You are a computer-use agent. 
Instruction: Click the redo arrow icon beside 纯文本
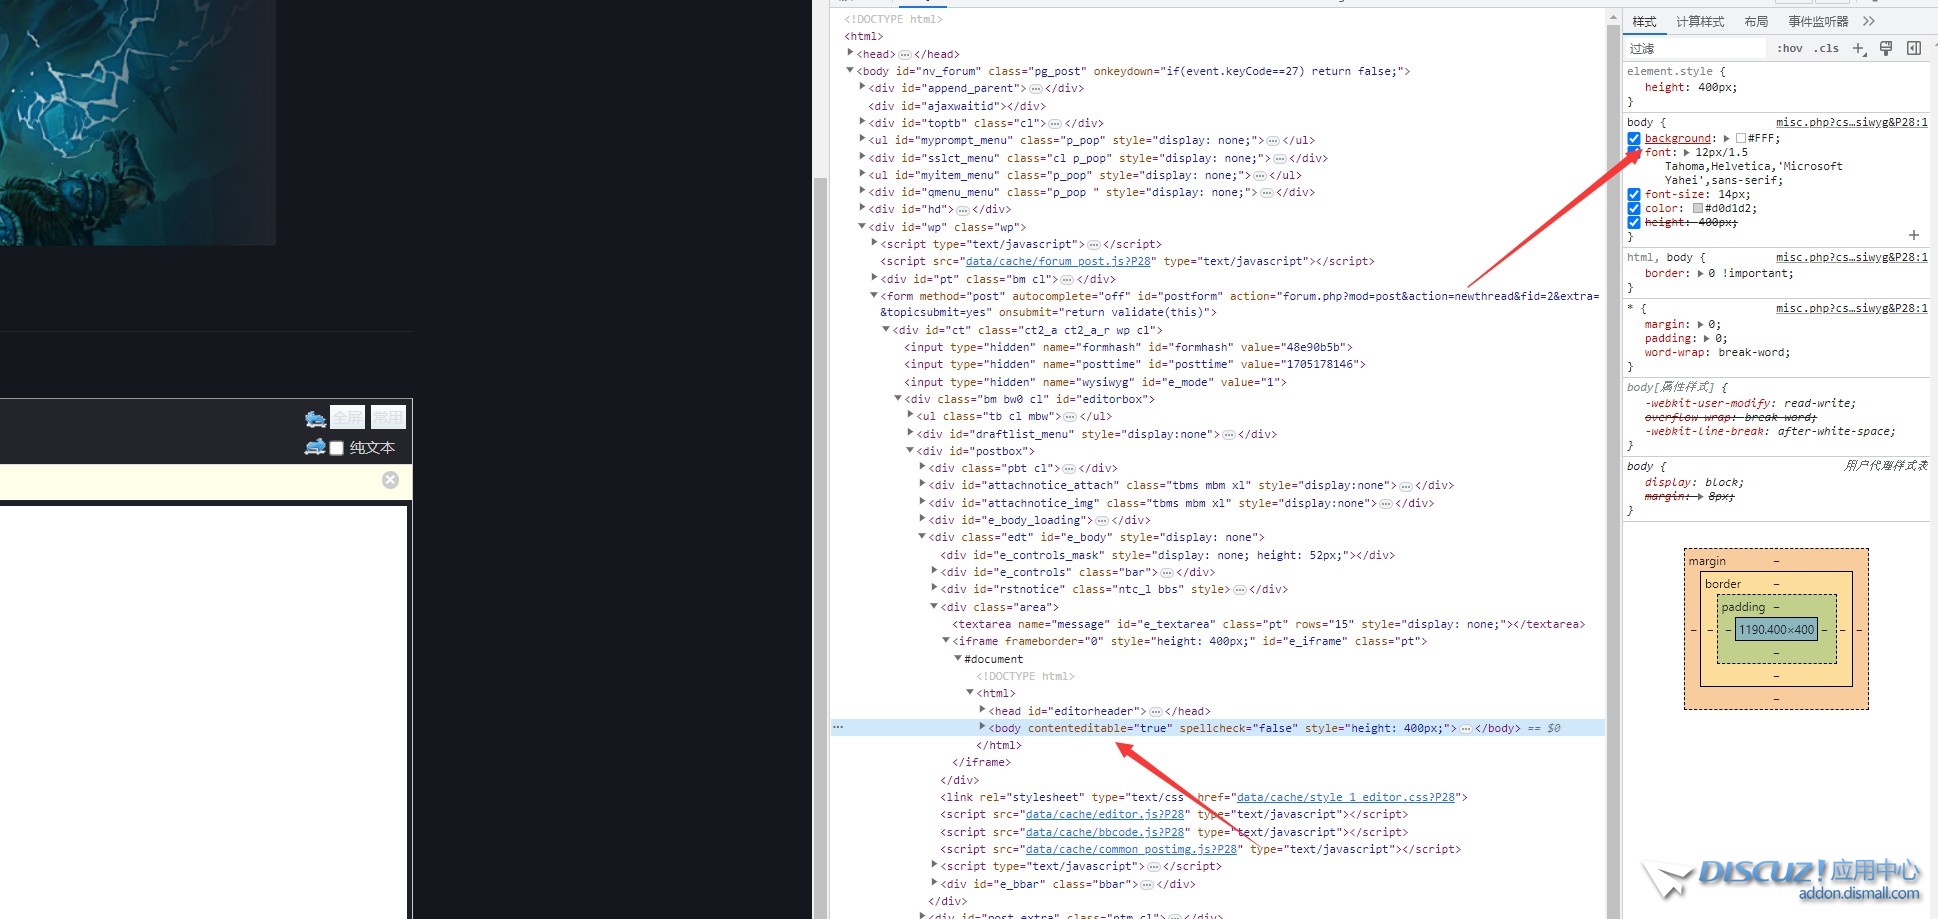pyautogui.click(x=315, y=447)
